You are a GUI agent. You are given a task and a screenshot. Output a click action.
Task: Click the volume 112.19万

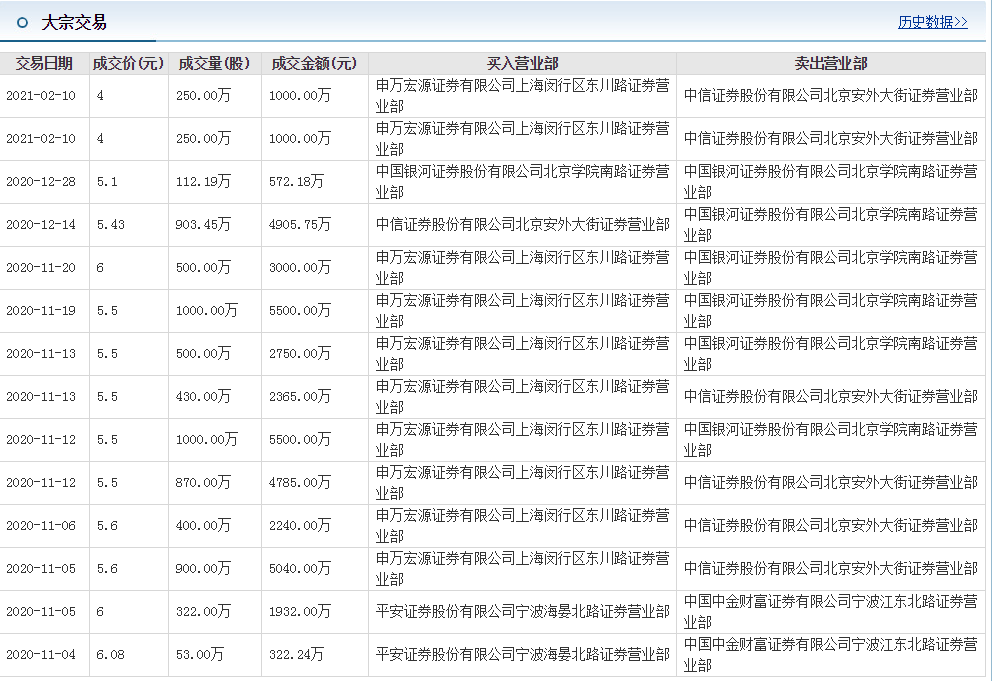point(203,182)
